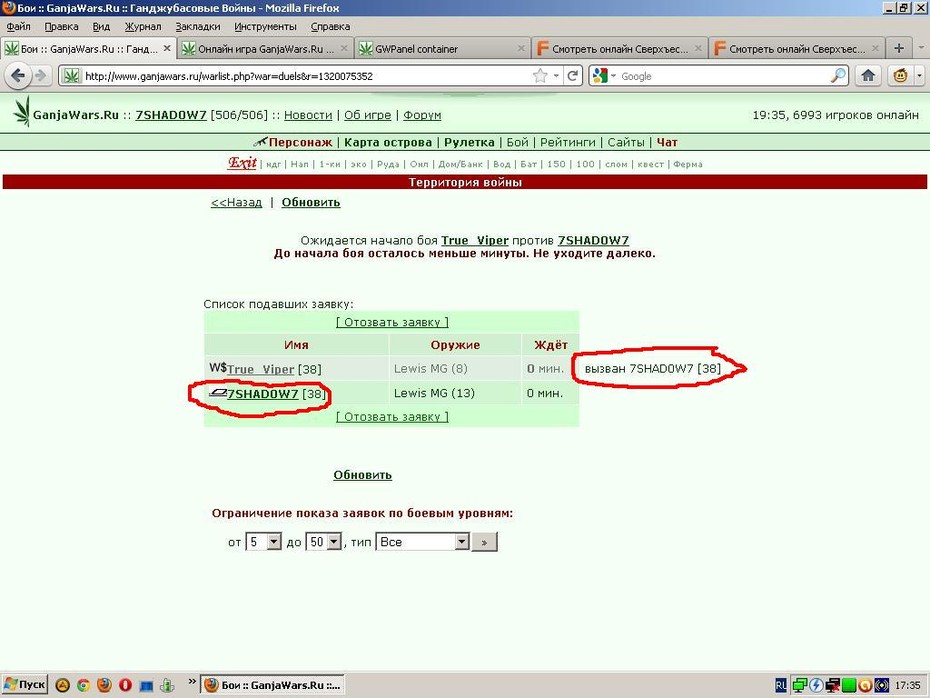The width and height of the screenshot is (930, 698).
Task: Click the bottom Отозвать заявку link
Action: pyautogui.click(x=392, y=417)
